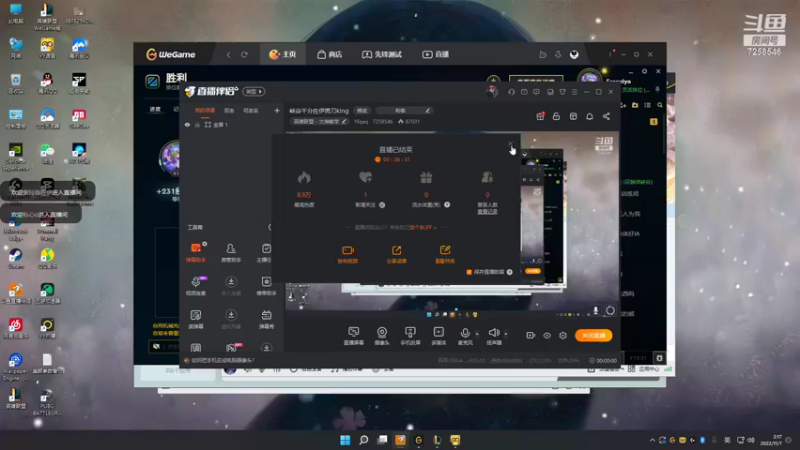The image size is (800, 450).
Task: Open the hamburger menu in 直播伴侣 title bar
Action: point(574,92)
